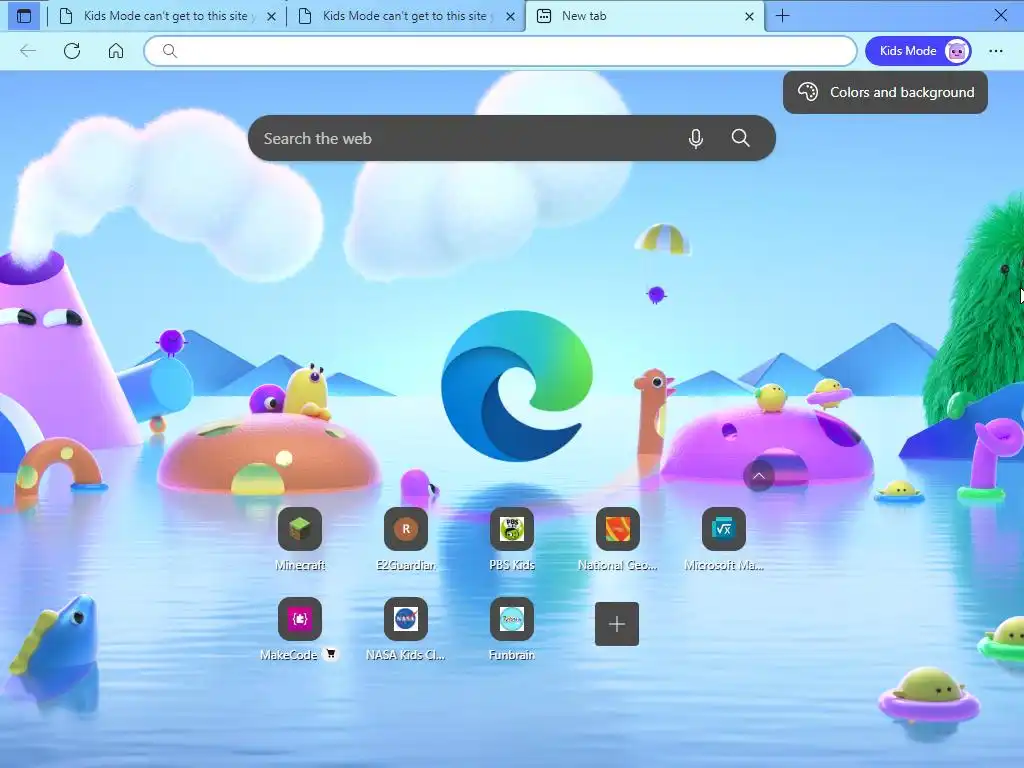Open the Funbrain quick link tile
This screenshot has height=768, width=1024.
coord(512,618)
